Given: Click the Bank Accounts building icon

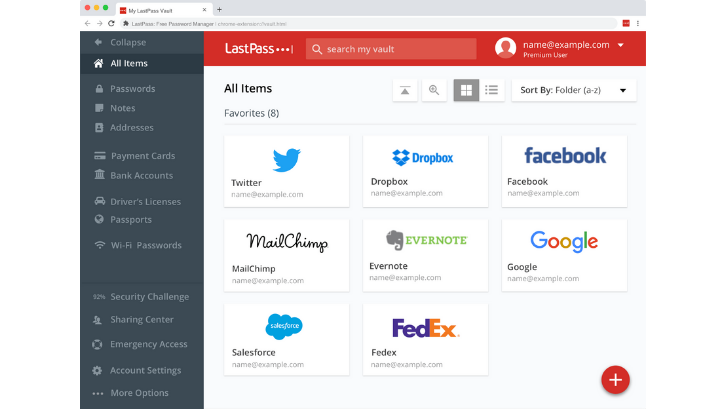Looking at the screenshot, I should (100, 175).
